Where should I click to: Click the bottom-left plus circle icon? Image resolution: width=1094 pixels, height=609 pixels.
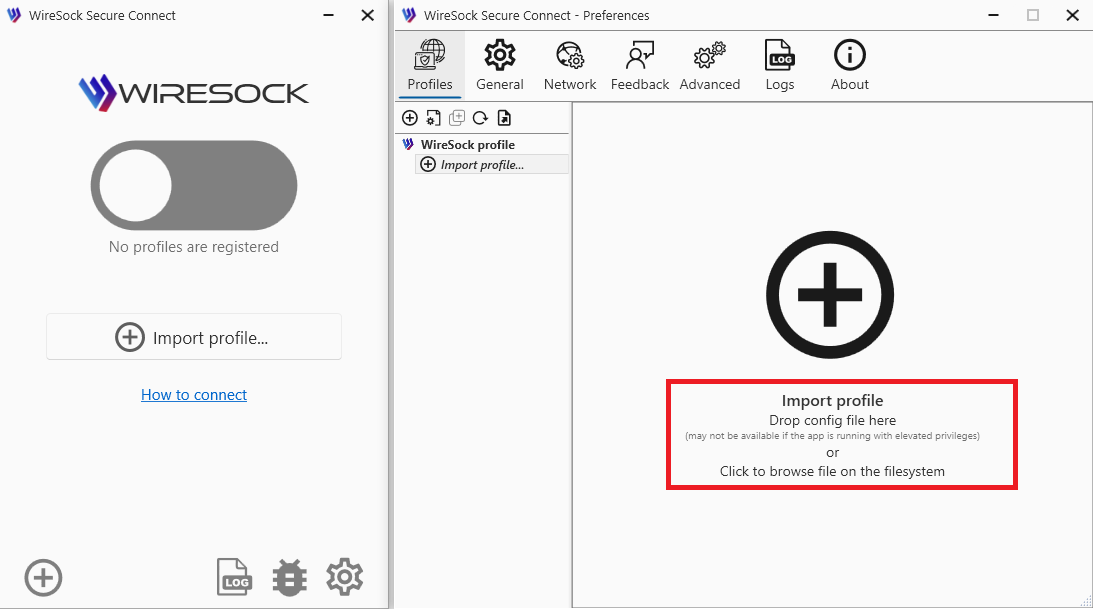[x=43, y=577]
